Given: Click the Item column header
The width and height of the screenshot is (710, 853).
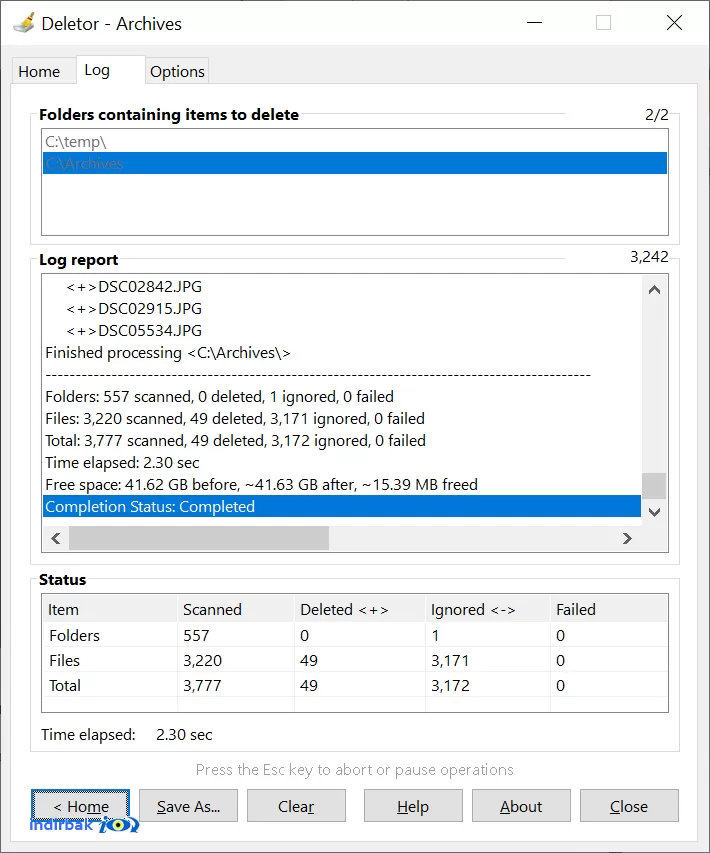Looking at the screenshot, I should point(110,609).
